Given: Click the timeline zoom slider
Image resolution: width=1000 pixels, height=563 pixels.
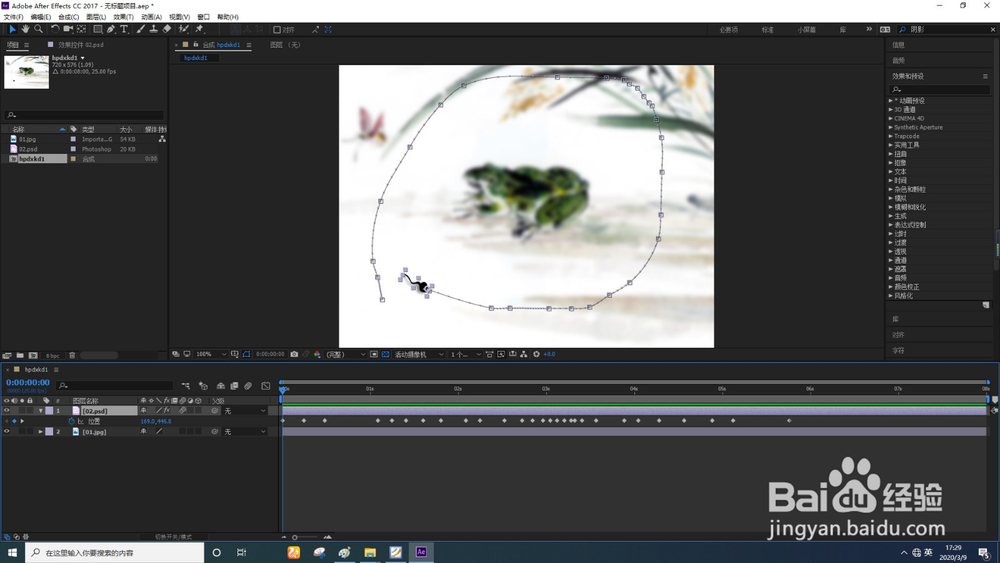Looking at the screenshot, I should (x=306, y=537).
